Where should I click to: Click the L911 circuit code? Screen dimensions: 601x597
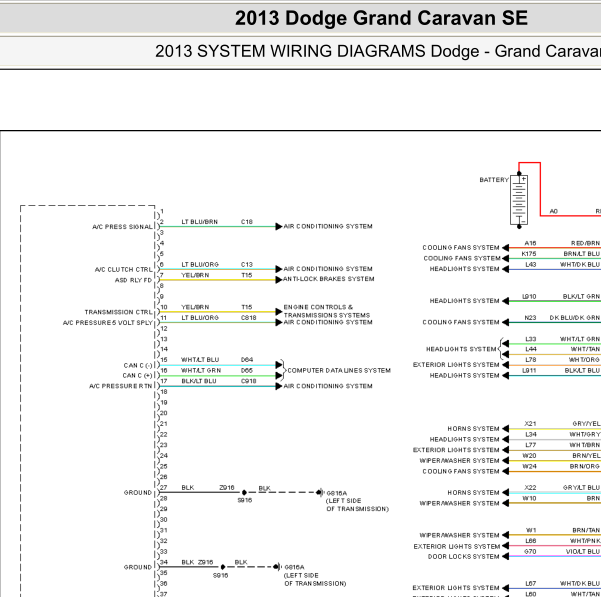click(x=529, y=370)
